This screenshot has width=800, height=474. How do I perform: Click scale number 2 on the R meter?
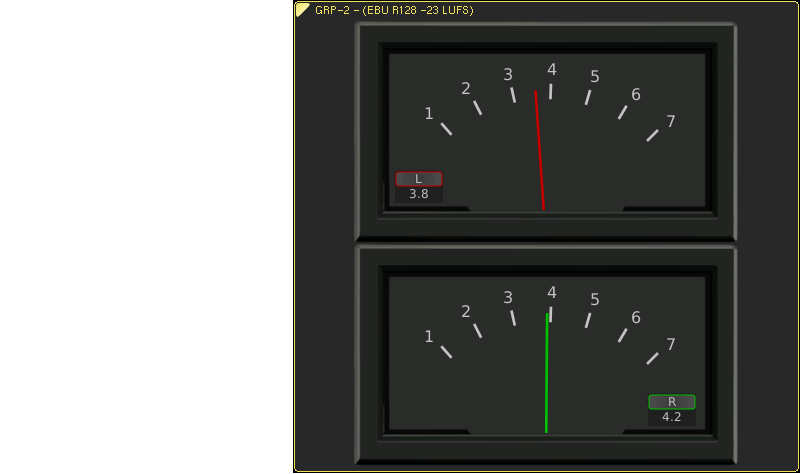[465, 312]
